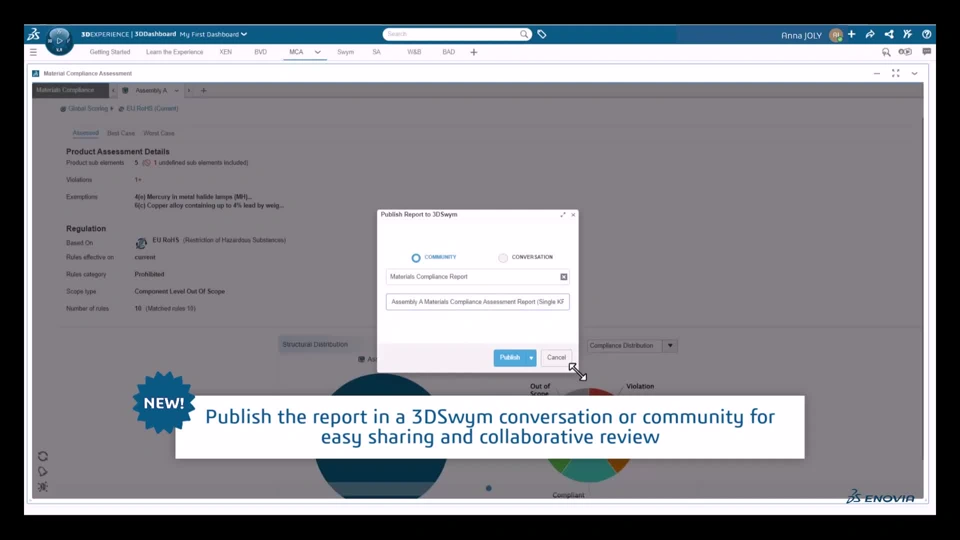The image size is (960, 540).
Task: Open Anna JOLY's profile avatar
Action: point(836,35)
